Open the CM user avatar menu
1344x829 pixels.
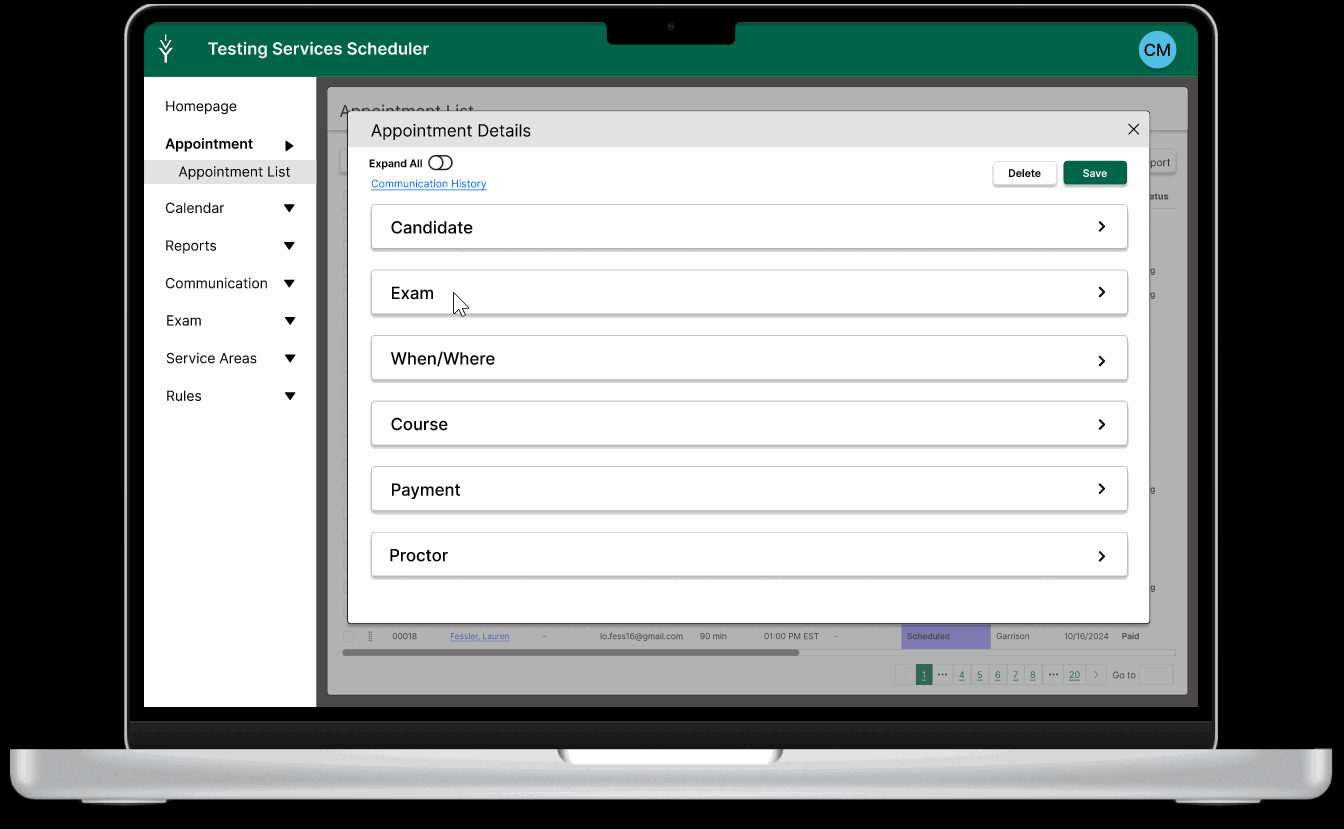[1157, 50]
